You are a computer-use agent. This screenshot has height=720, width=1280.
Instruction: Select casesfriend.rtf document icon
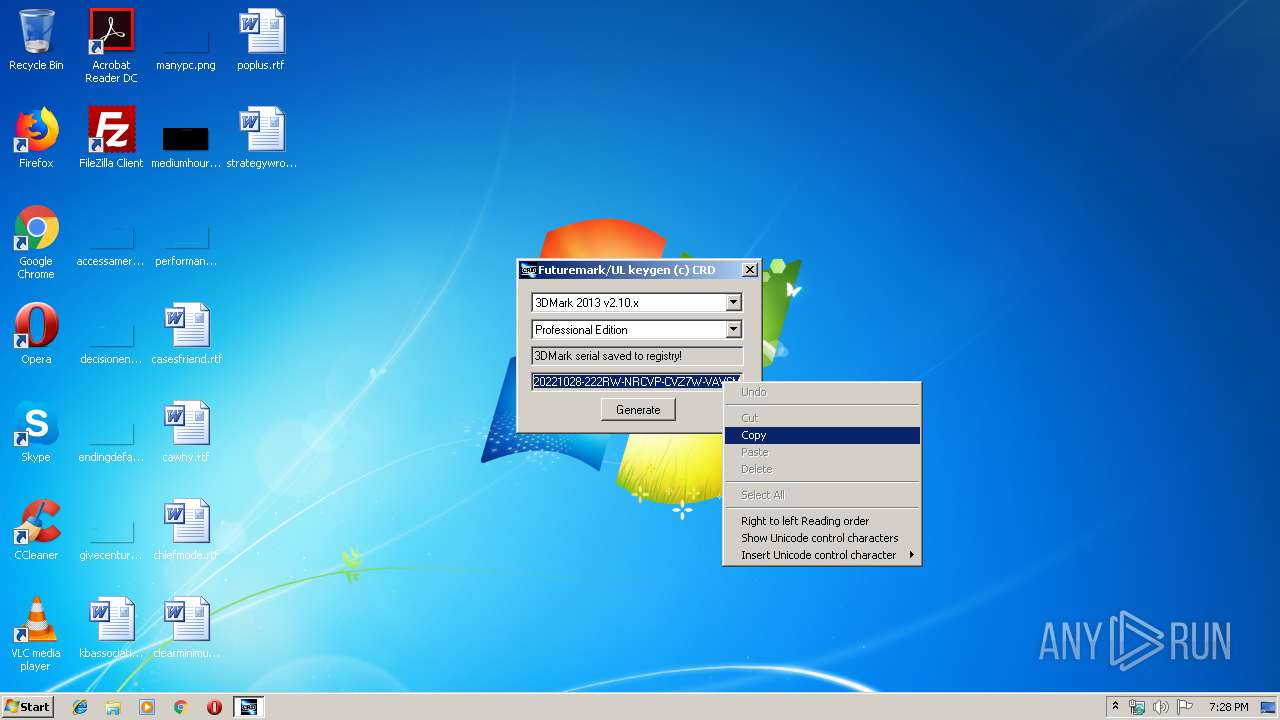pyautogui.click(x=186, y=334)
